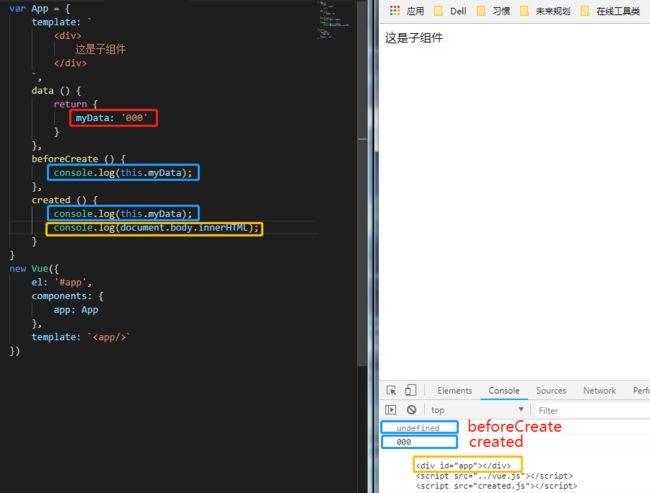This screenshot has height=493, width=650.
Task: Click console.log(document.body.innerHTML) code line
Action: pos(156,228)
